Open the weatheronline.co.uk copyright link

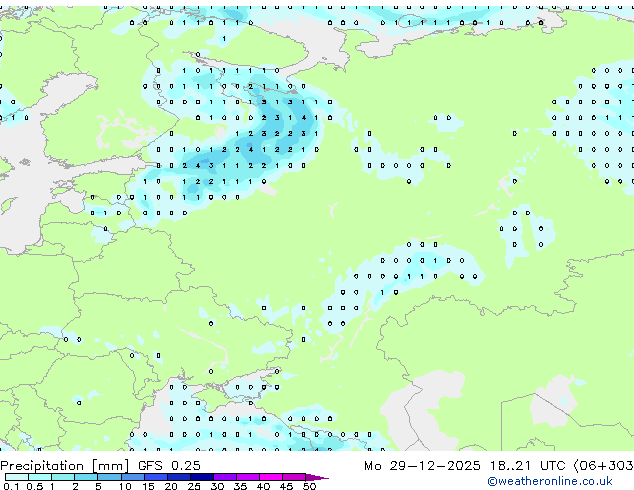(550, 482)
